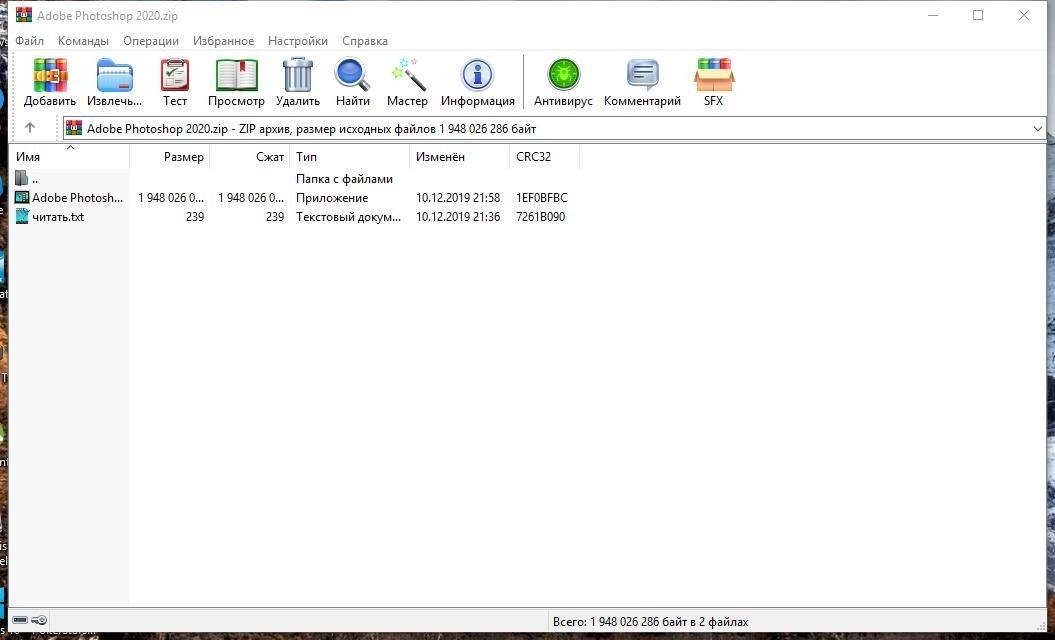Screen dimensions: 1055x640
Task: Click CRC32 value '7261B090'
Action: tap(540, 217)
